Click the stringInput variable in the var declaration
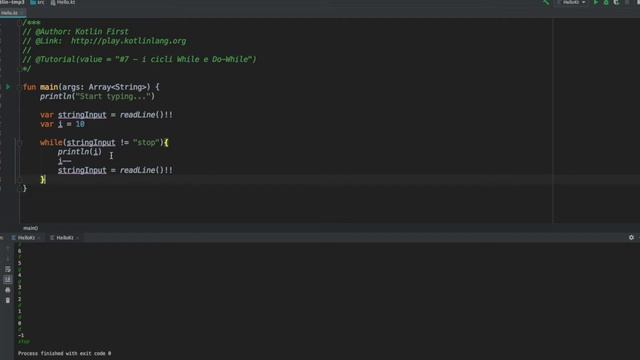The height and width of the screenshot is (360, 640). [x=82, y=115]
